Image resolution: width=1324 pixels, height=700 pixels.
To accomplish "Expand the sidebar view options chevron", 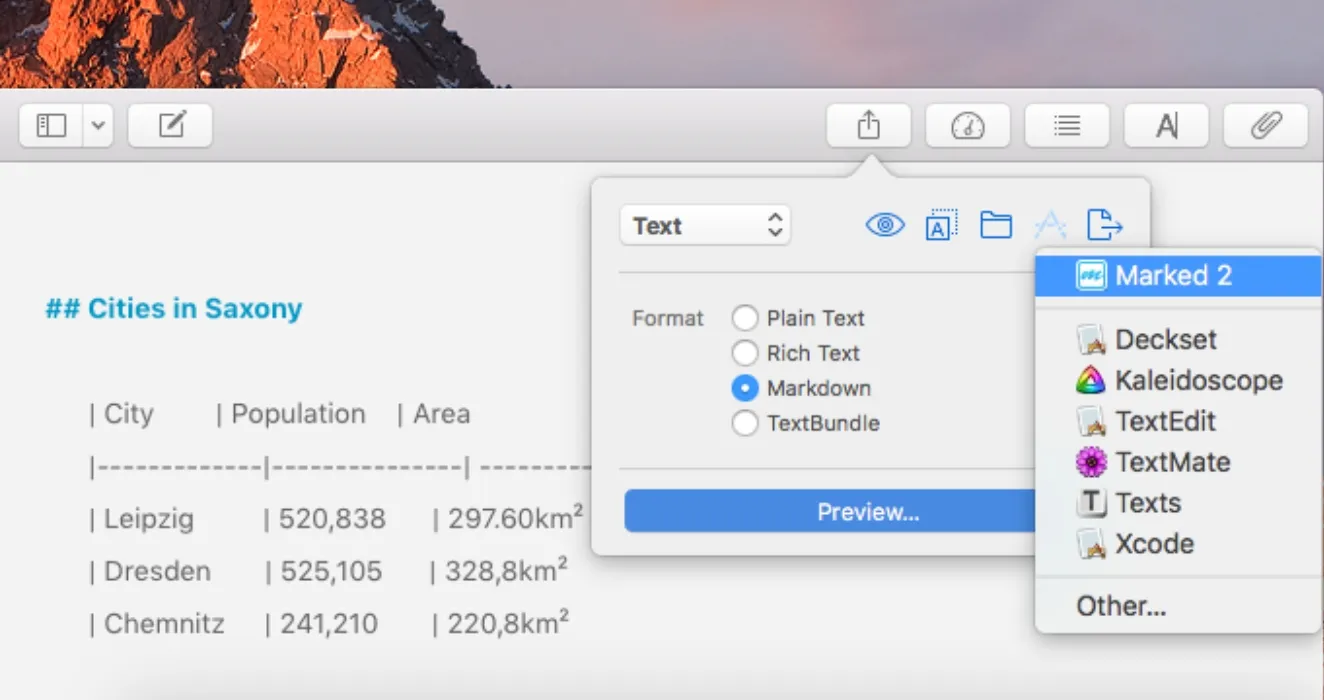I will [x=97, y=125].
